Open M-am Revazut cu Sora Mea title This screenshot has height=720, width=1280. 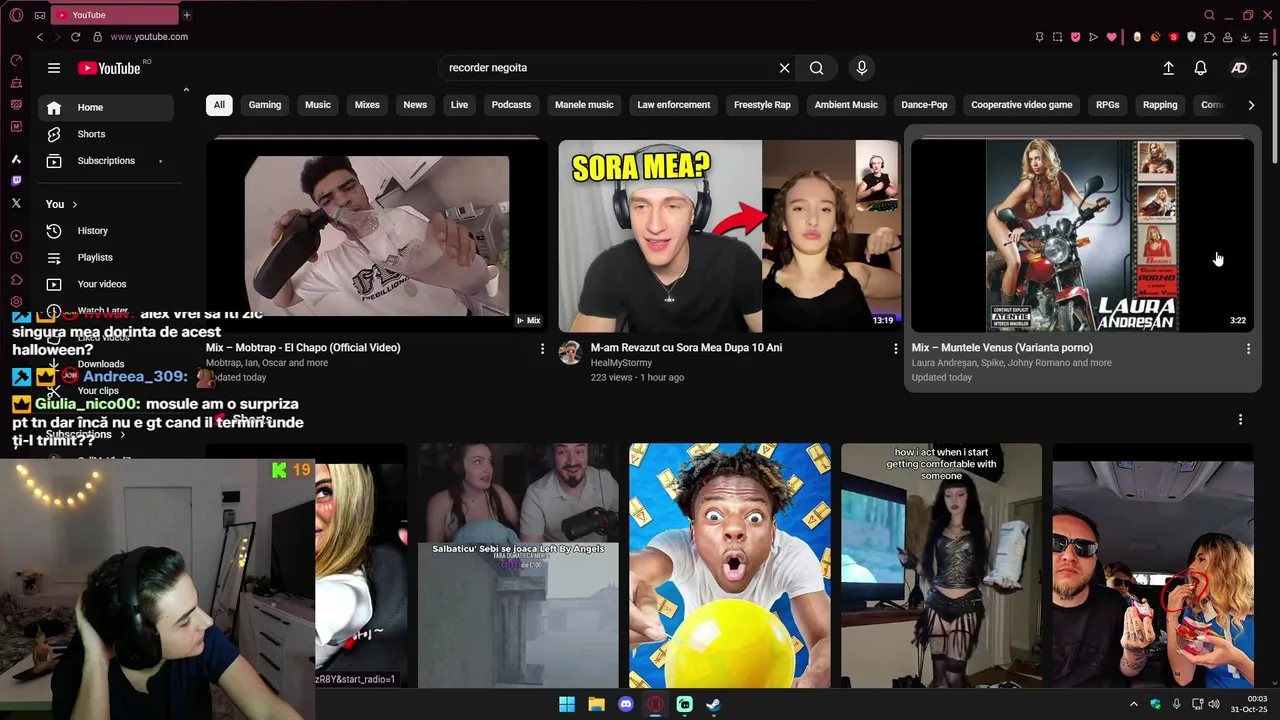click(x=686, y=348)
